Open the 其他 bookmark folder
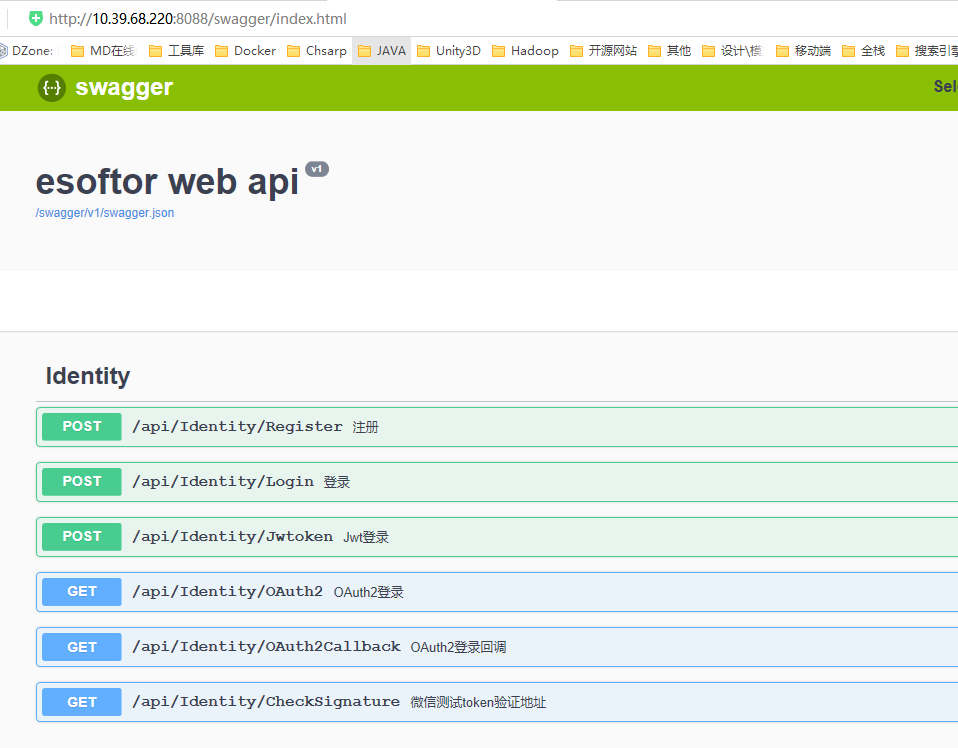 coord(670,51)
